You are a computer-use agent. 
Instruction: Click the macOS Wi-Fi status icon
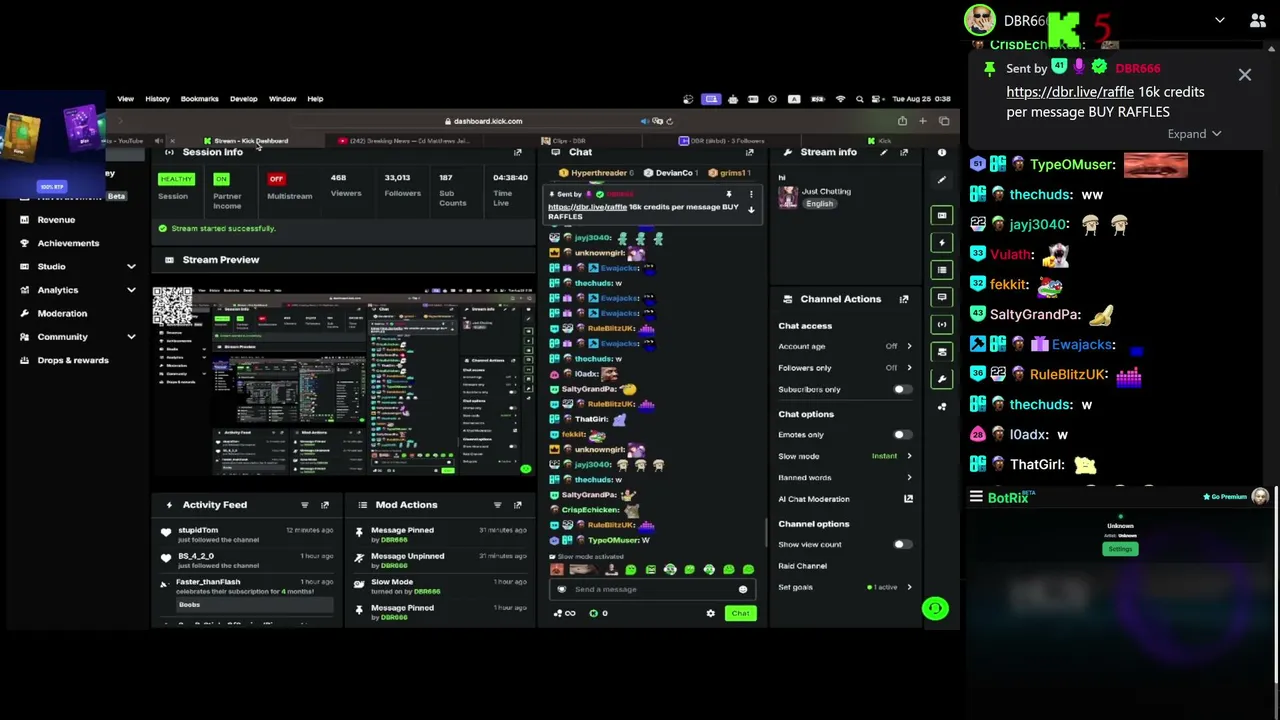[x=840, y=99]
